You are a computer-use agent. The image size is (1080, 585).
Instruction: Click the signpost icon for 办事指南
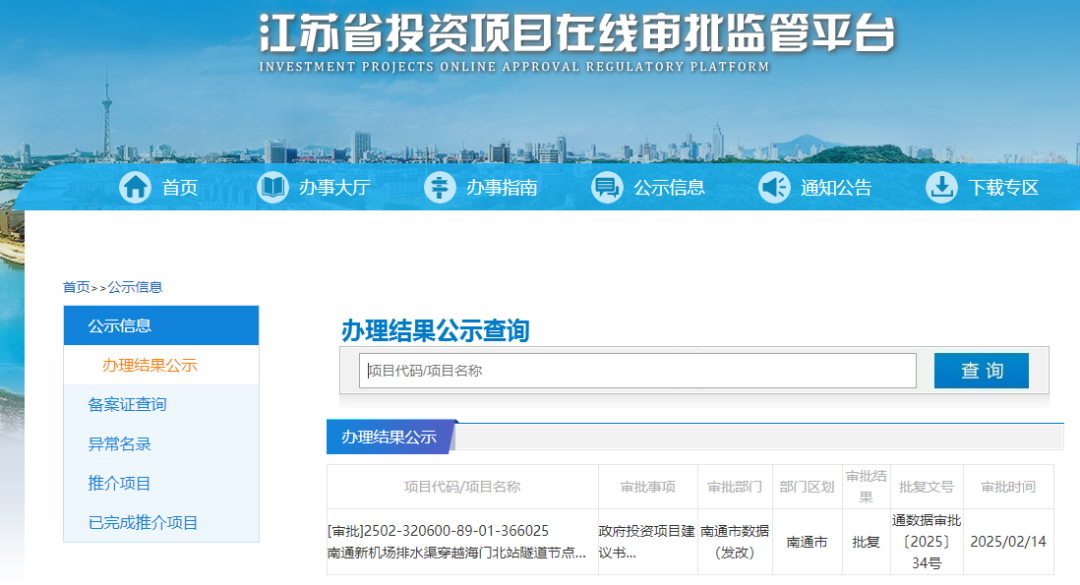439,187
